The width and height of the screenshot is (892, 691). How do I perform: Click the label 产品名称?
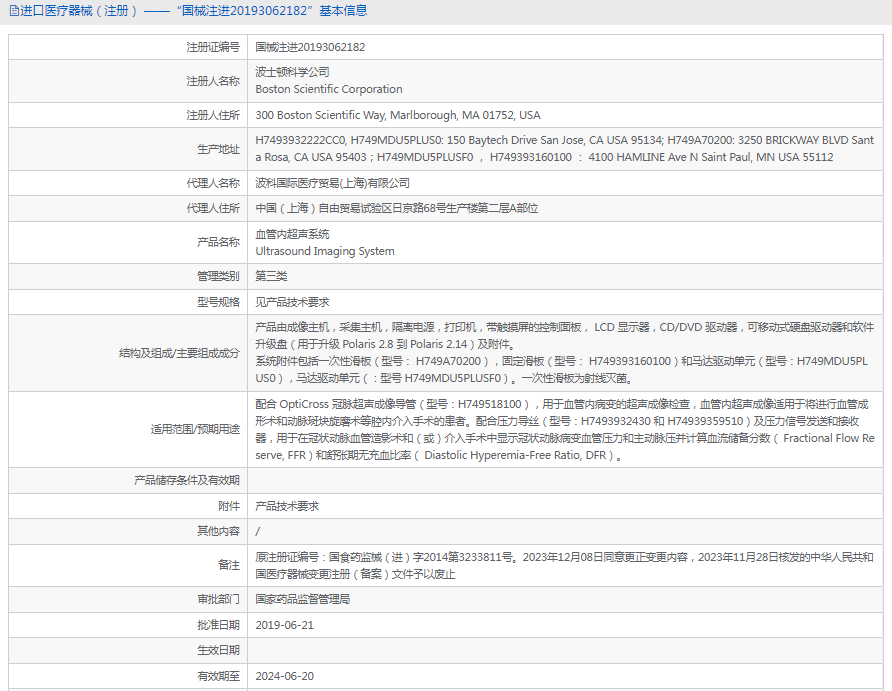tap(218, 242)
